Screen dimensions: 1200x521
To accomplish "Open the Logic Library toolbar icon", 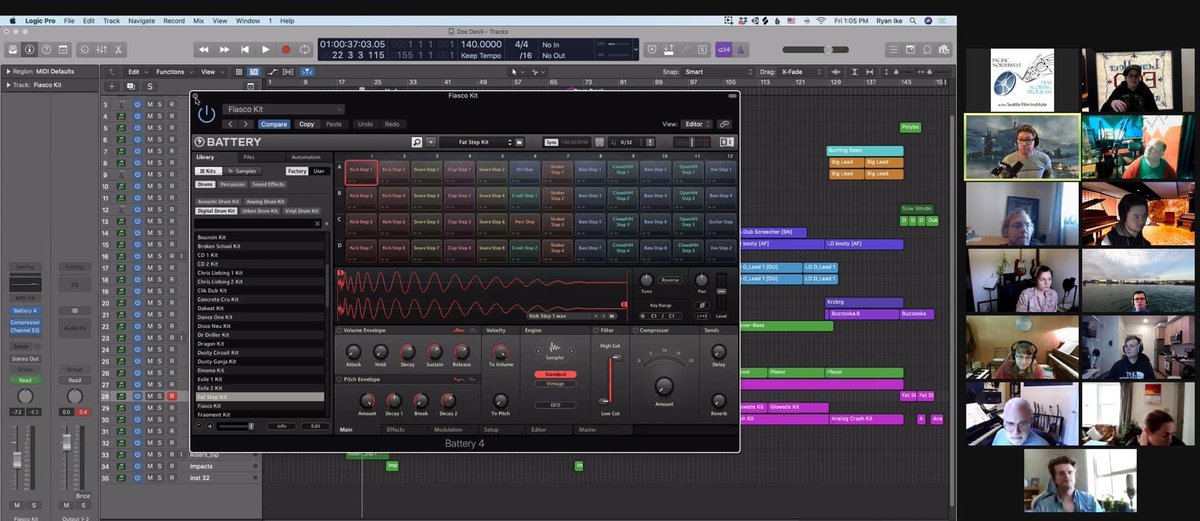I will pyautogui.click(x=14, y=49).
